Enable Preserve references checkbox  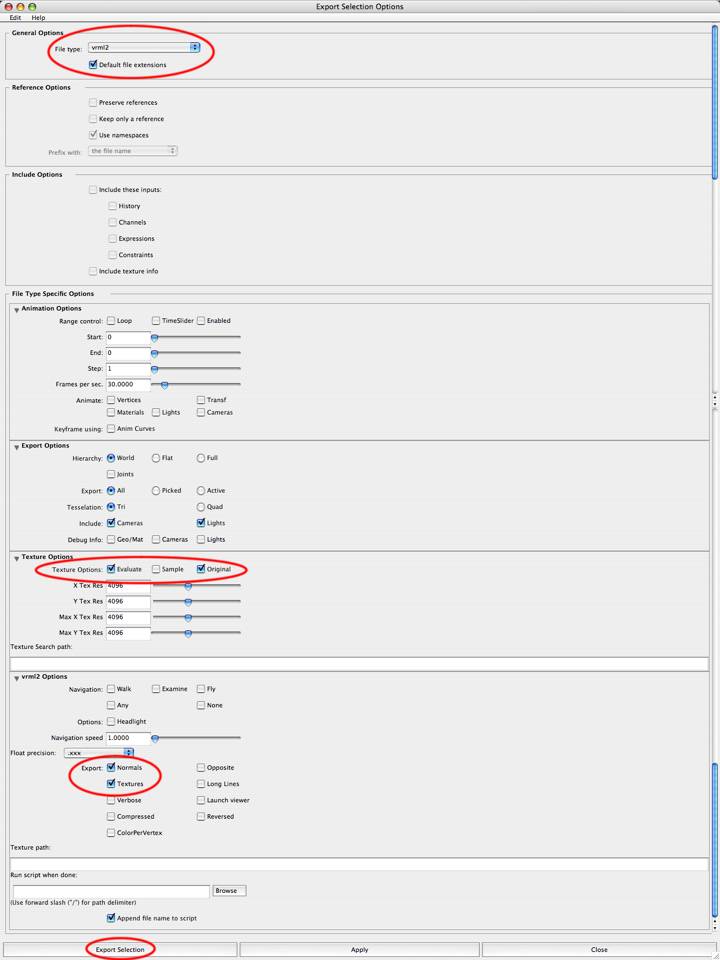pyautogui.click(x=93, y=102)
